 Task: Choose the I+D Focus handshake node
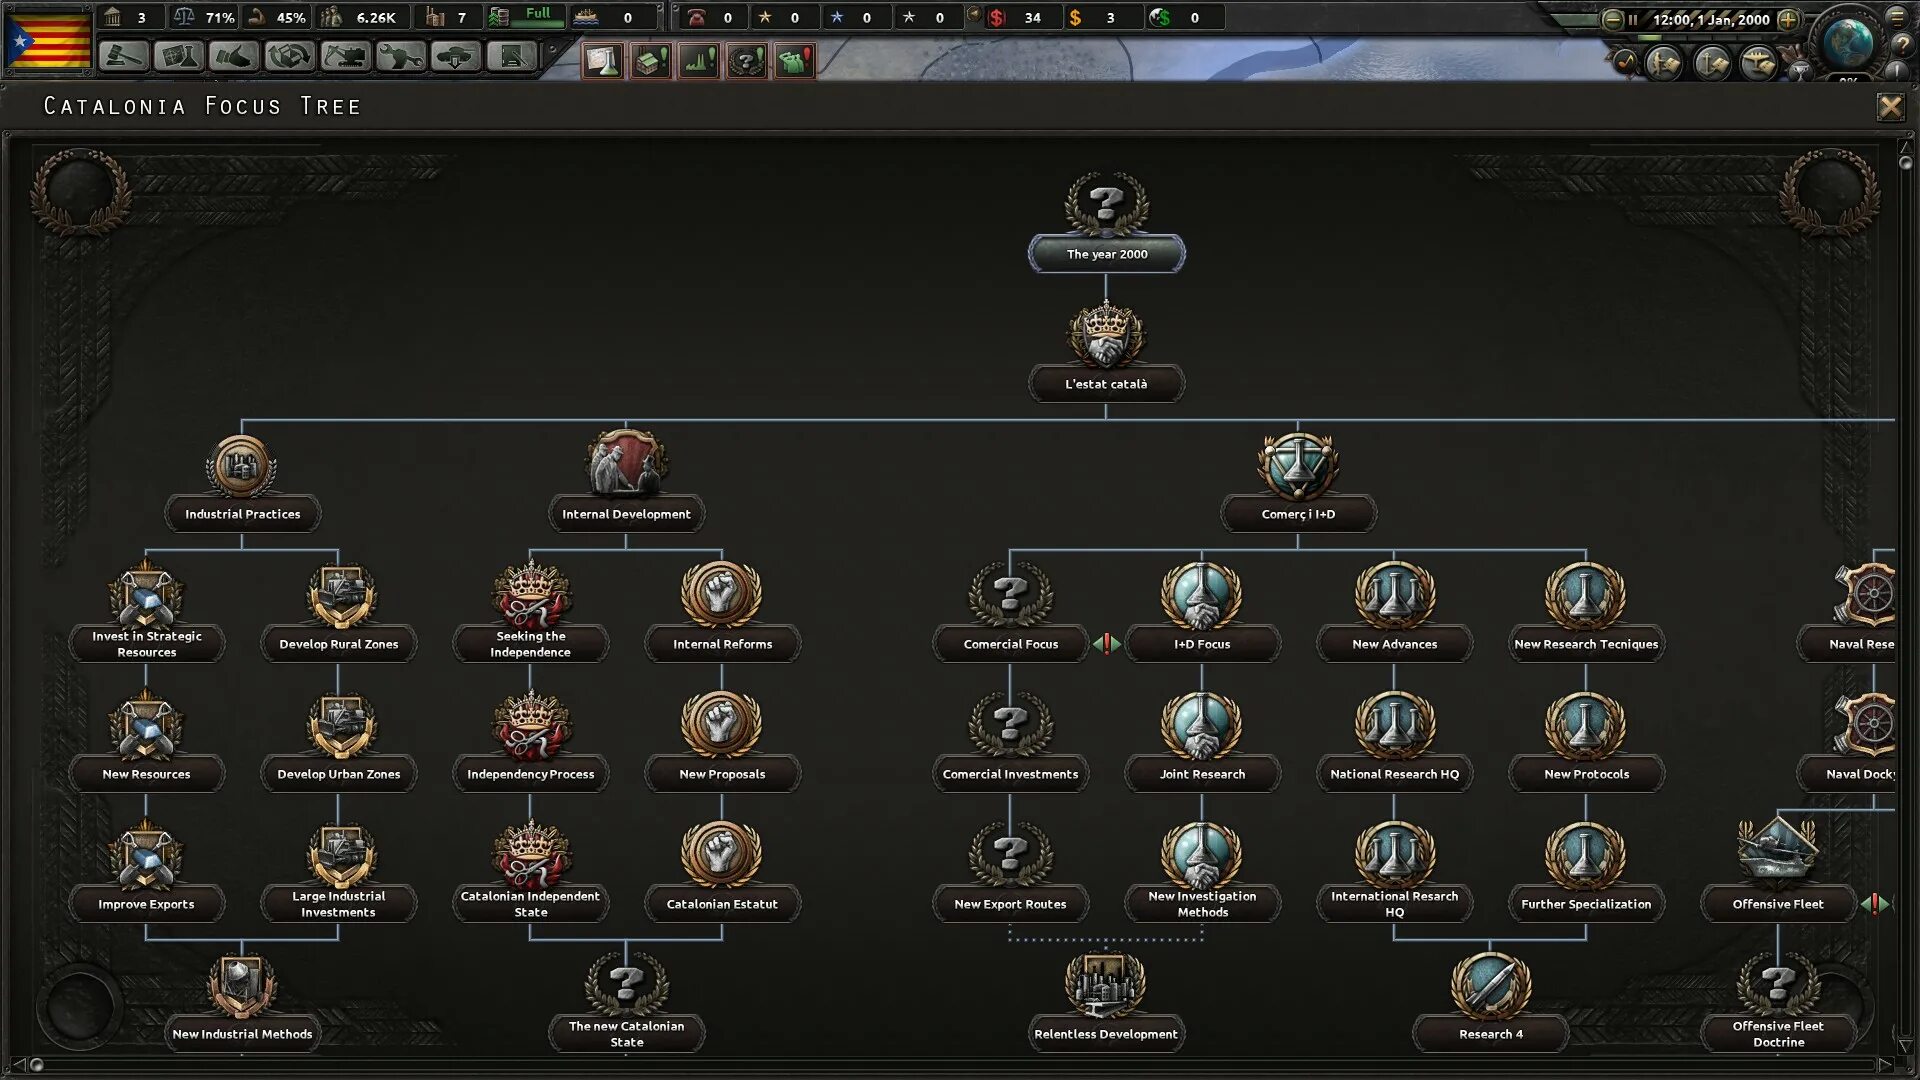[x=1202, y=613]
